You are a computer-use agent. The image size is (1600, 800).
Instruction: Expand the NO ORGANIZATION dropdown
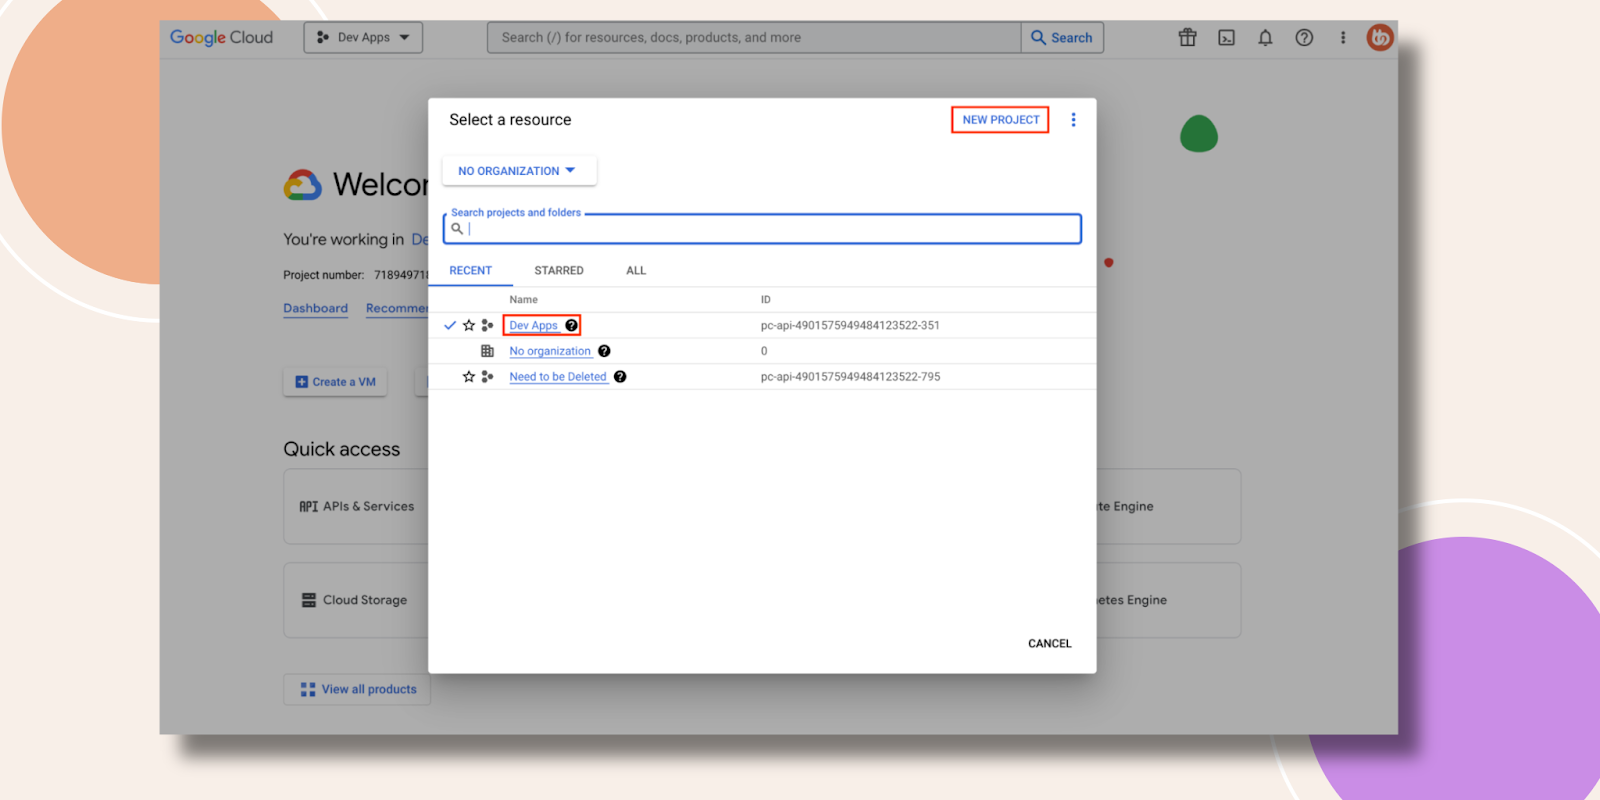click(x=519, y=171)
